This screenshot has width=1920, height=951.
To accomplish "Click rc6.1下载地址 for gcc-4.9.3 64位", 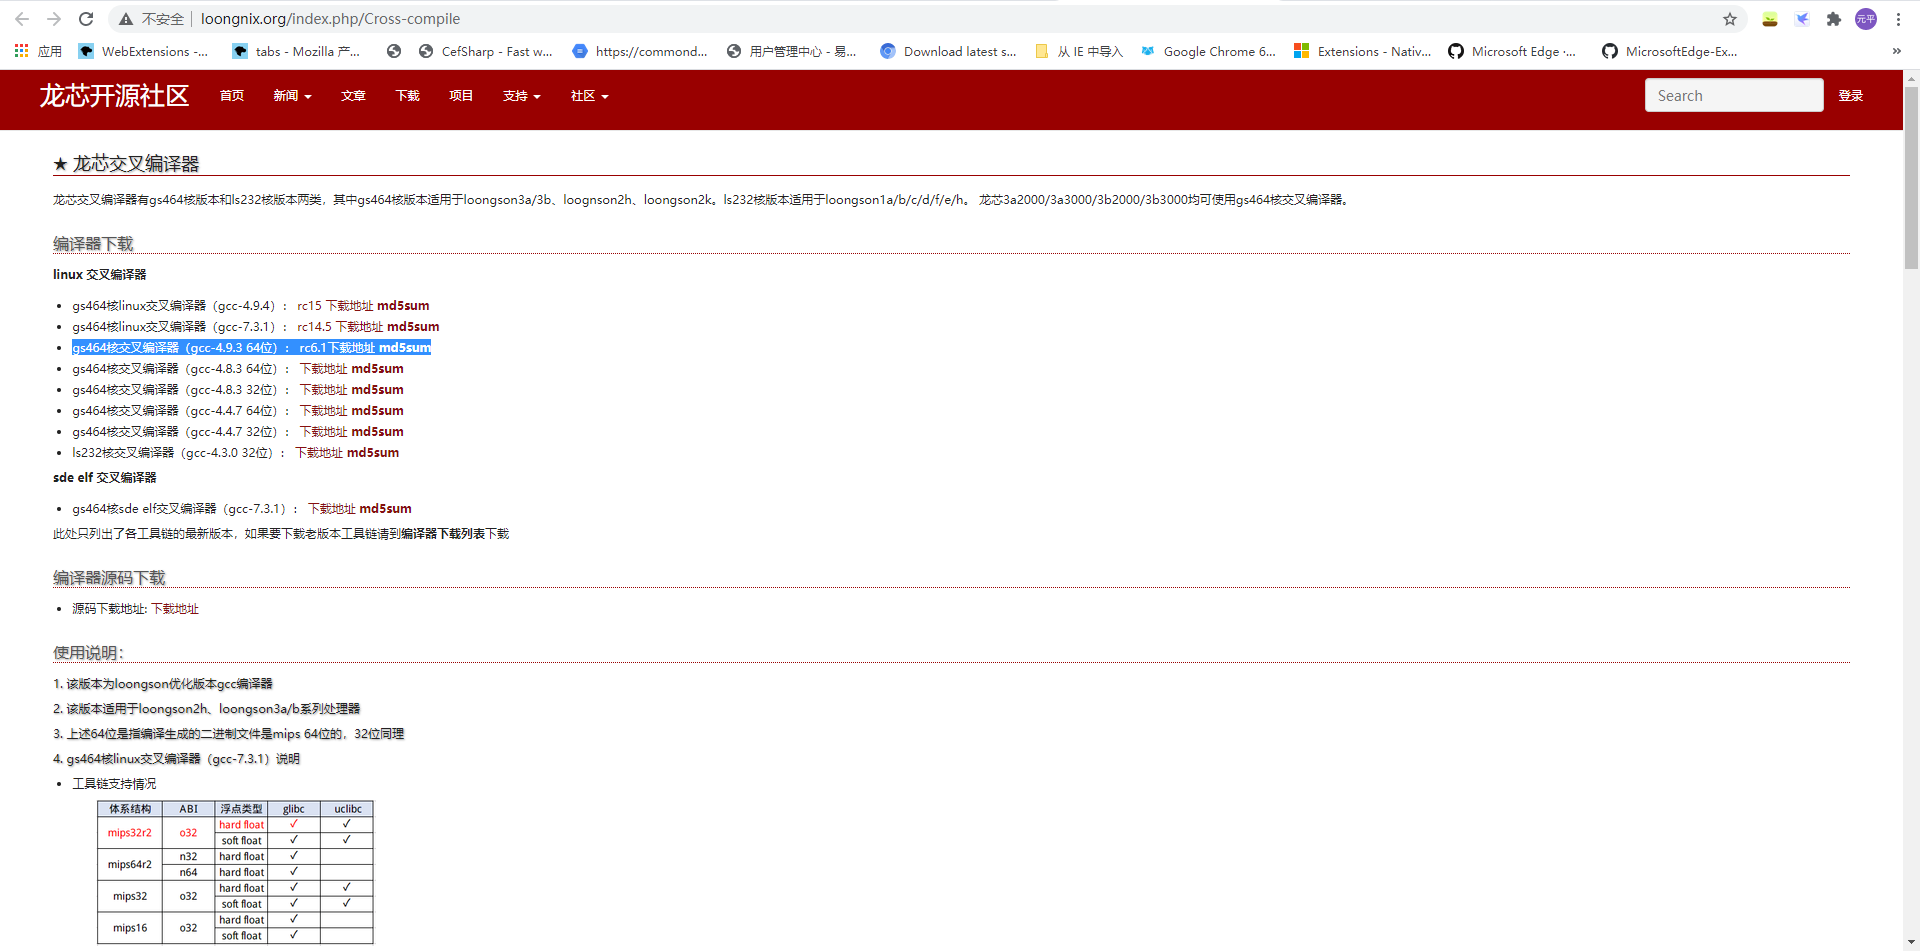I will point(337,348).
